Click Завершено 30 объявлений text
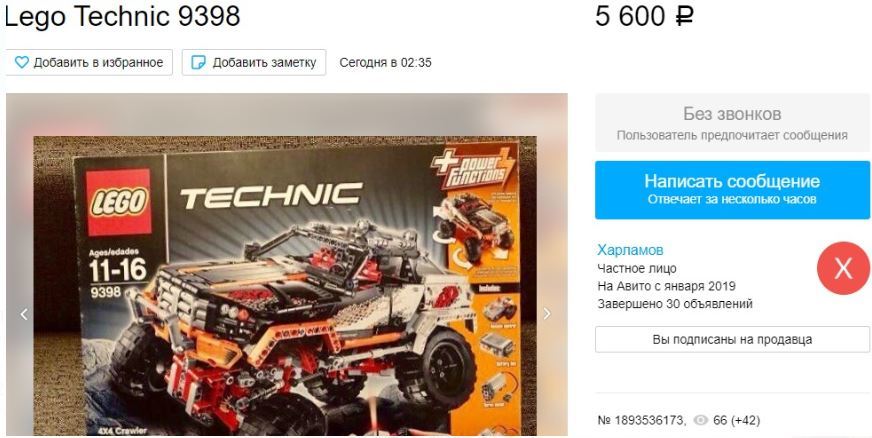The width and height of the screenshot is (872, 438). [675, 304]
